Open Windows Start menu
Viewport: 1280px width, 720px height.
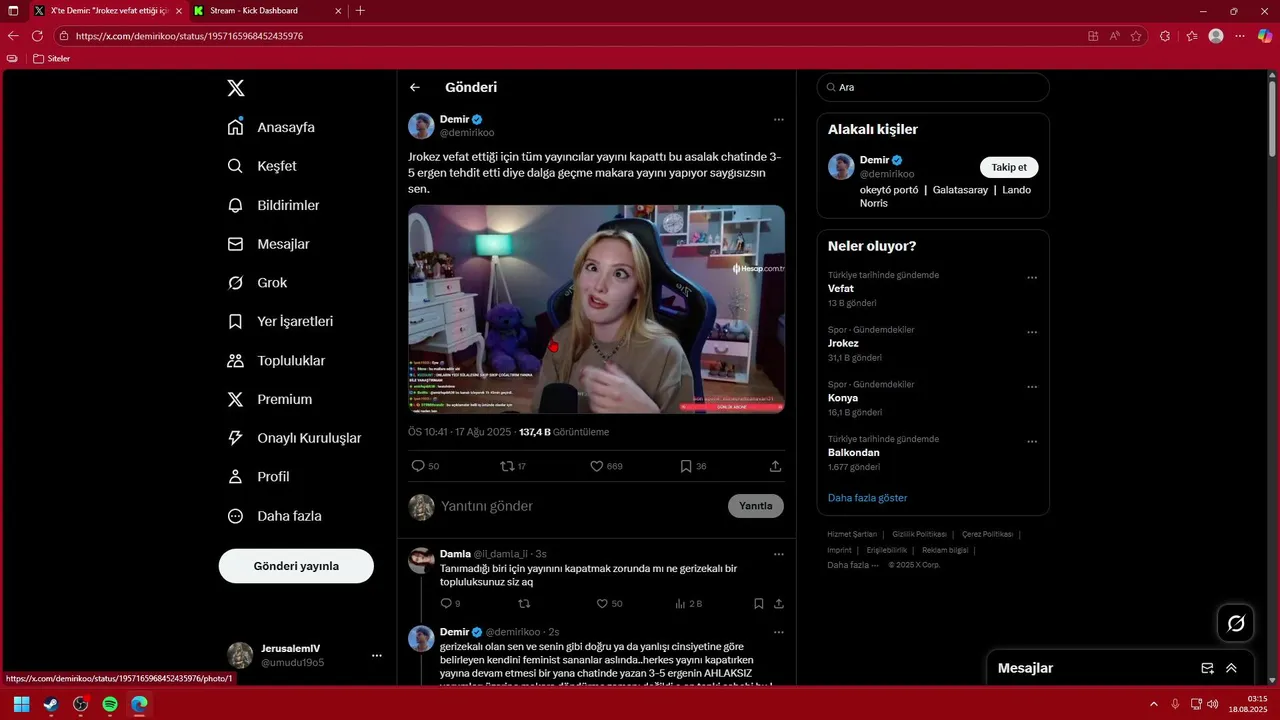click(21, 704)
